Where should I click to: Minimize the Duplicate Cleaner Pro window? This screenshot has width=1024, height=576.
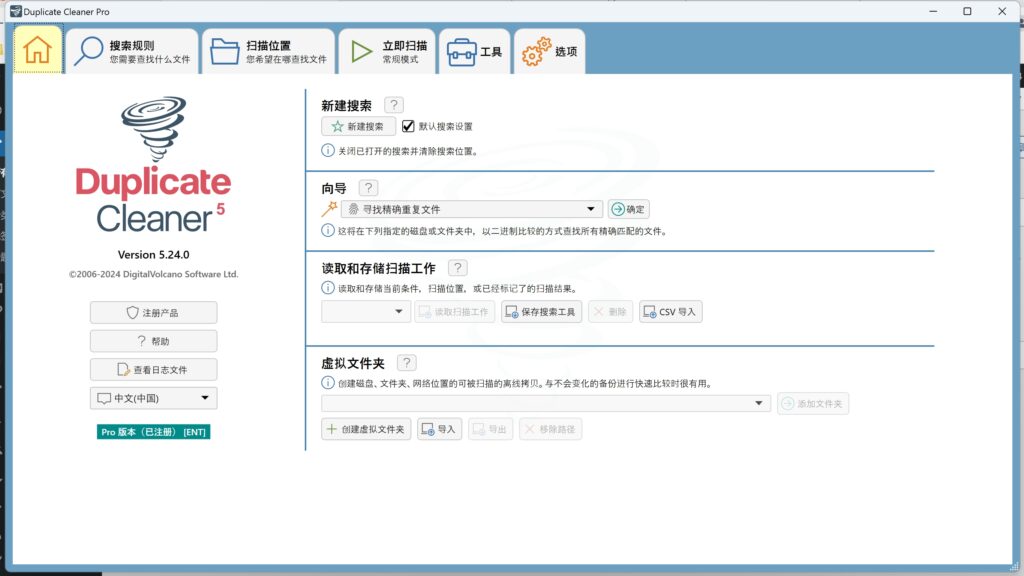tap(933, 11)
